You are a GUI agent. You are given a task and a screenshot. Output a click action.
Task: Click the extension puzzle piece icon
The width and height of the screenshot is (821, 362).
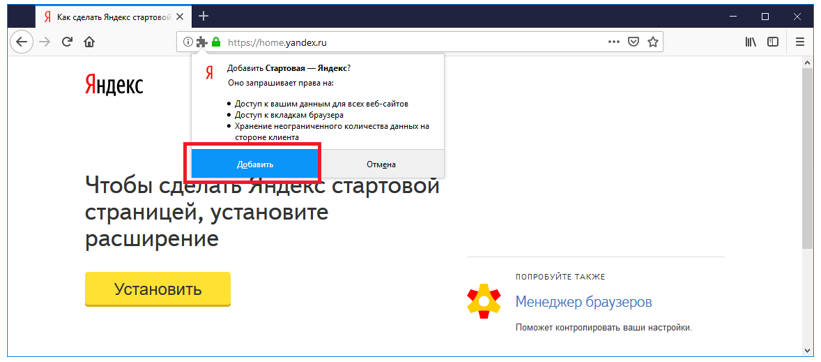(201, 42)
